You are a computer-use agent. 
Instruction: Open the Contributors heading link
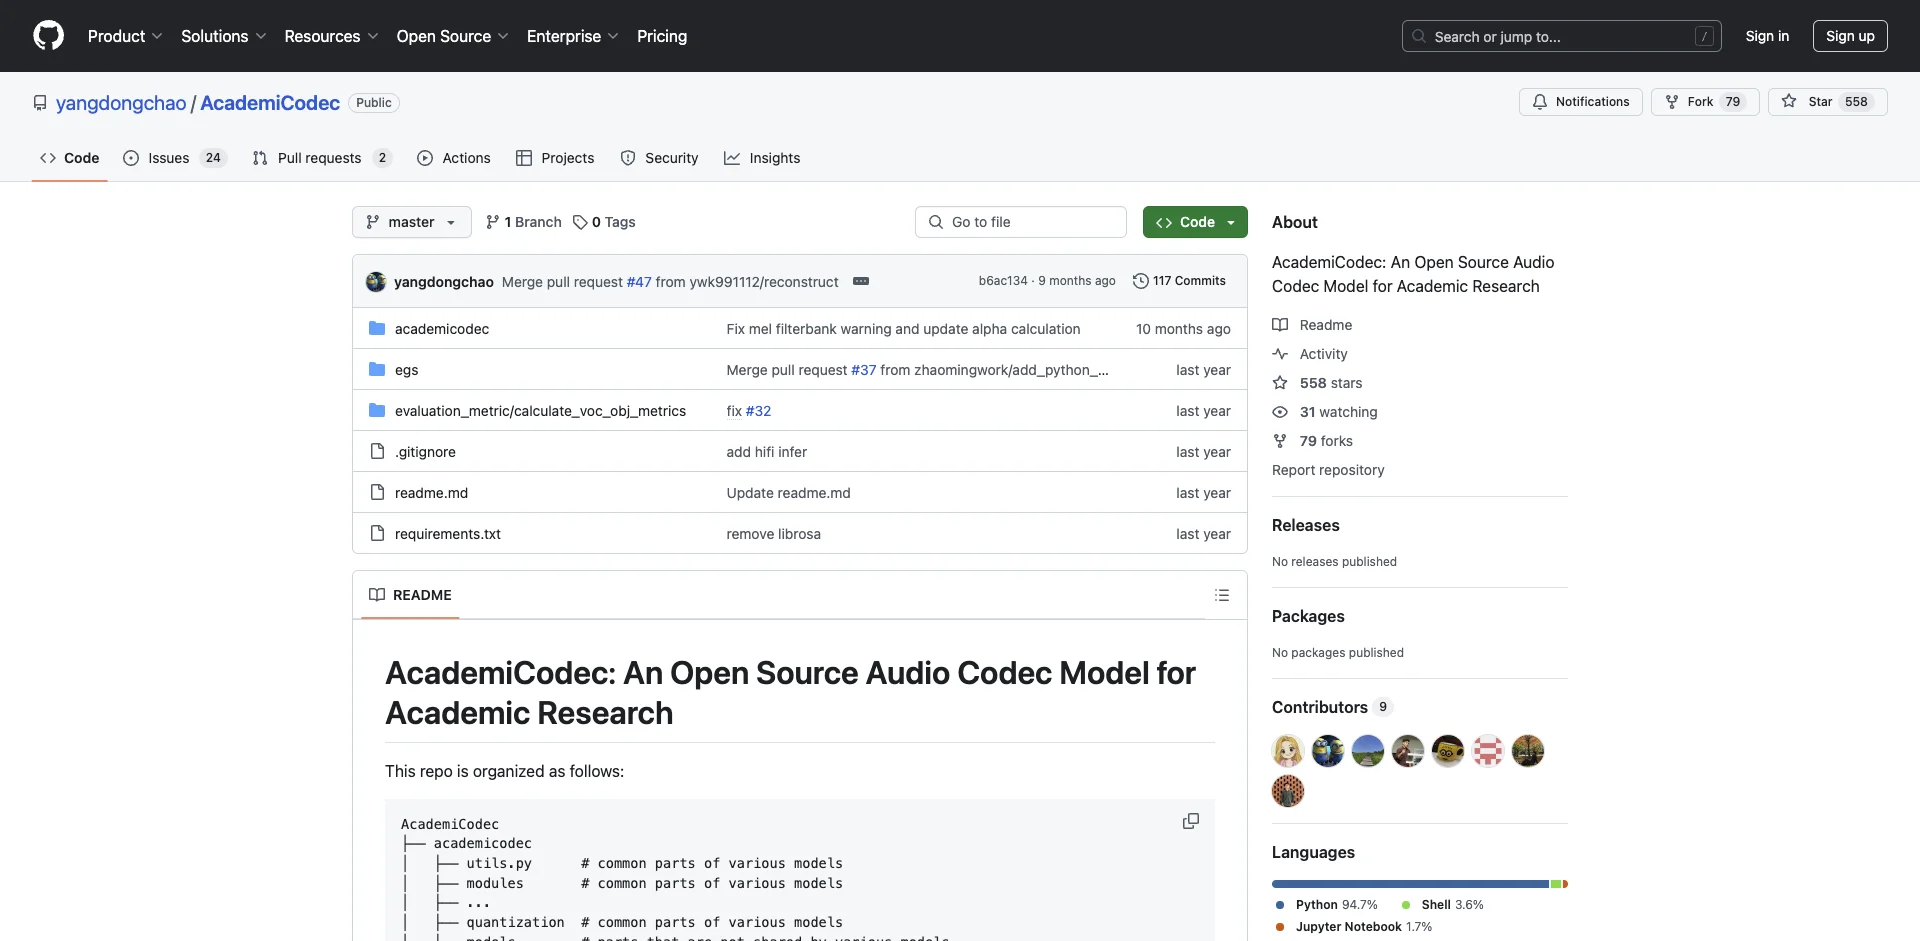point(1332,707)
